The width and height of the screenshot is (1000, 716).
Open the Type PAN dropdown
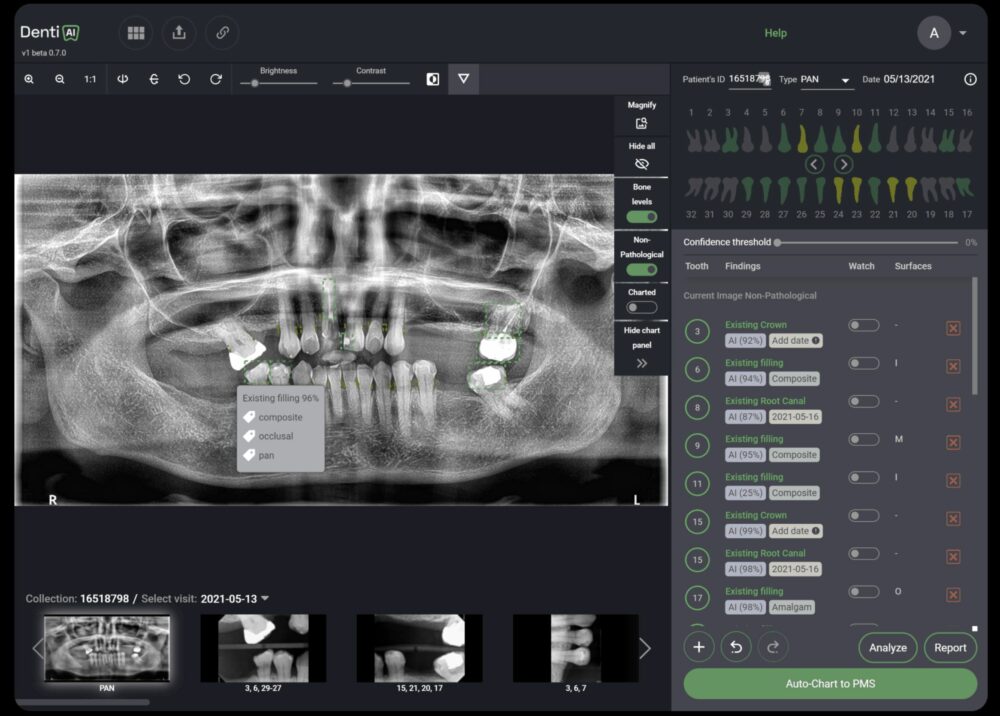pyautogui.click(x=843, y=79)
